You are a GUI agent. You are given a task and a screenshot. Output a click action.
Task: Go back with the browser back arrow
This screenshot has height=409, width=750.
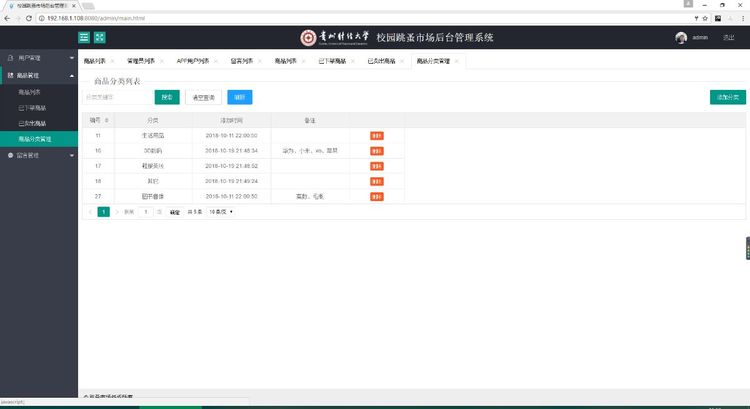pos(7,18)
